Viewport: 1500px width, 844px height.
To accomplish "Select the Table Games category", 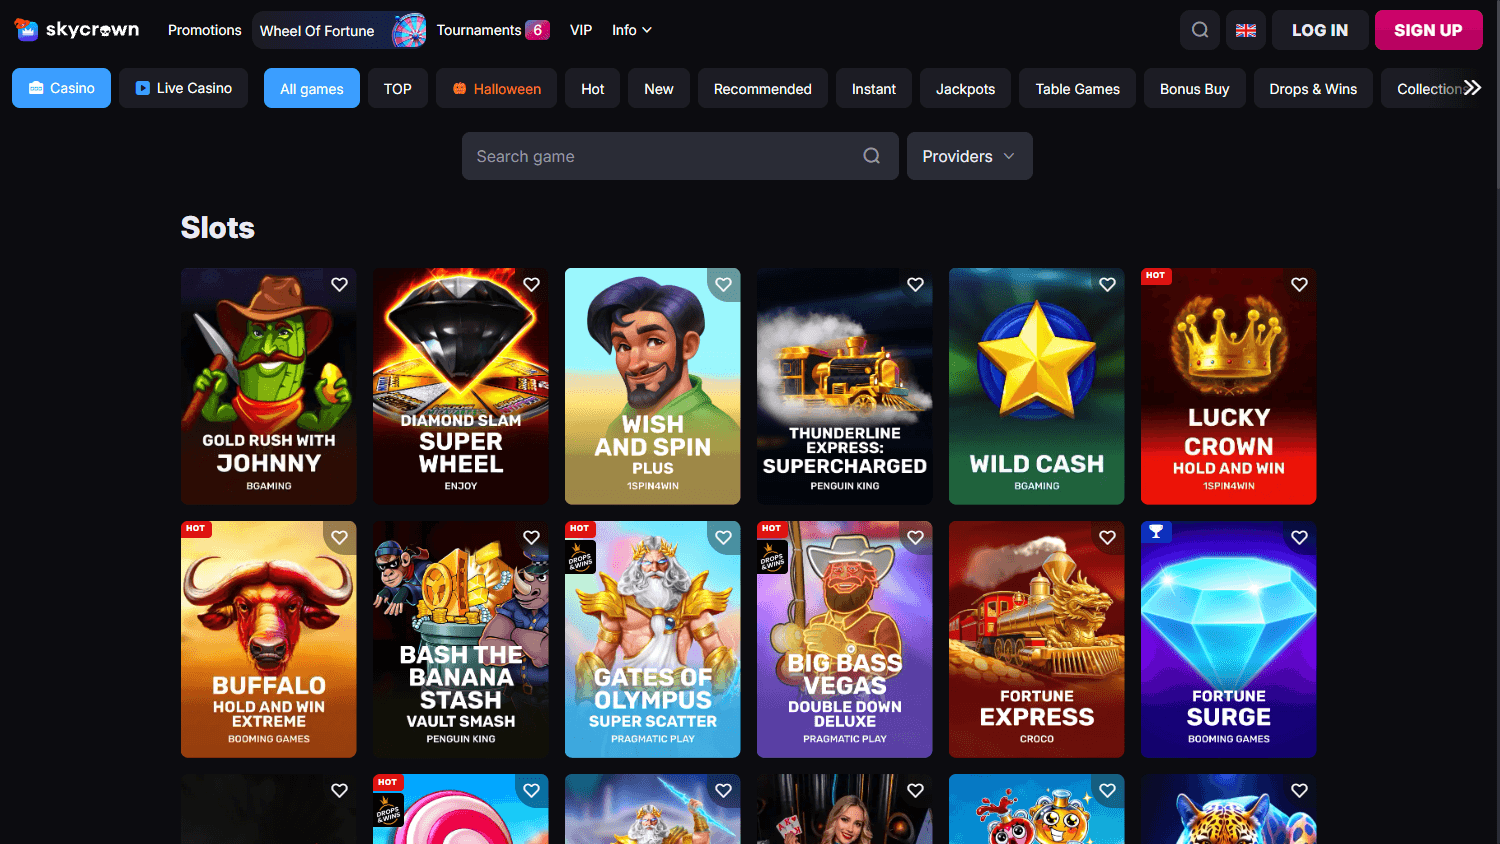I will (x=1077, y=88).
